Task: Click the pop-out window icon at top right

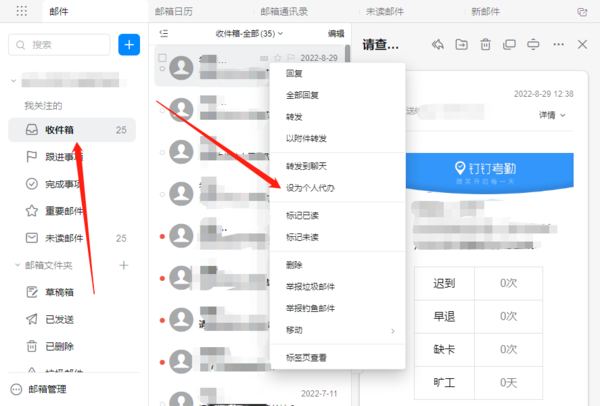Action: 582,12
